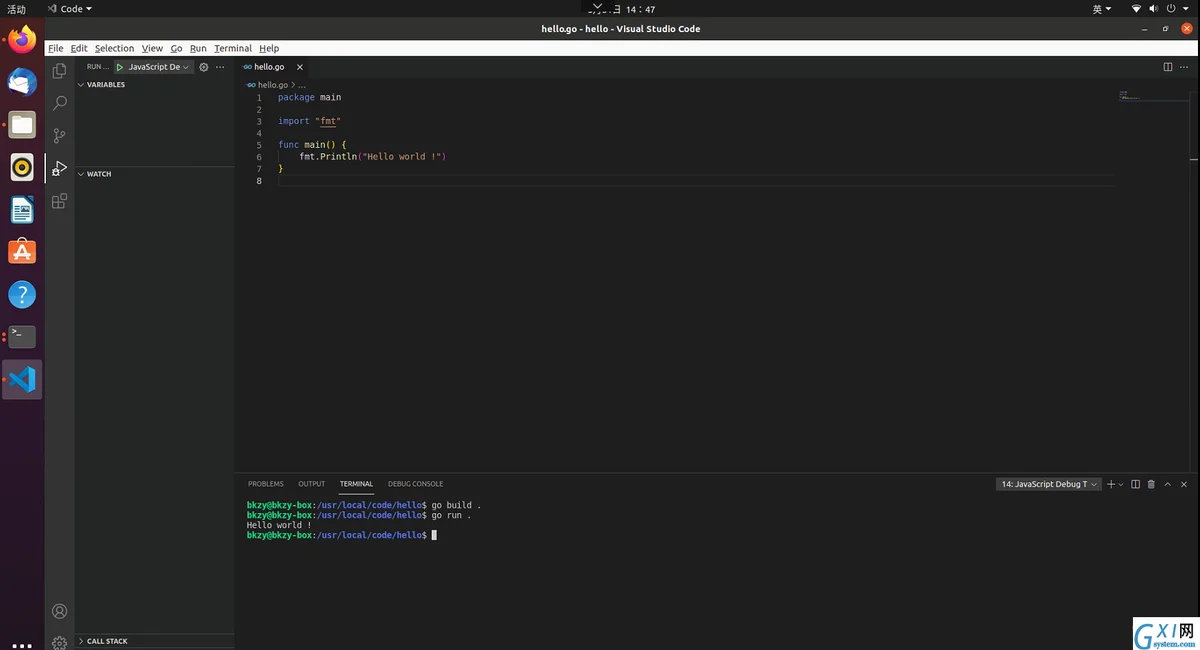This screenshot has height=650, width=1200.
Task: Open the 14: JavaScript Debug T terminal selector
Action: pyautogui.click(x=1048, y=484)
